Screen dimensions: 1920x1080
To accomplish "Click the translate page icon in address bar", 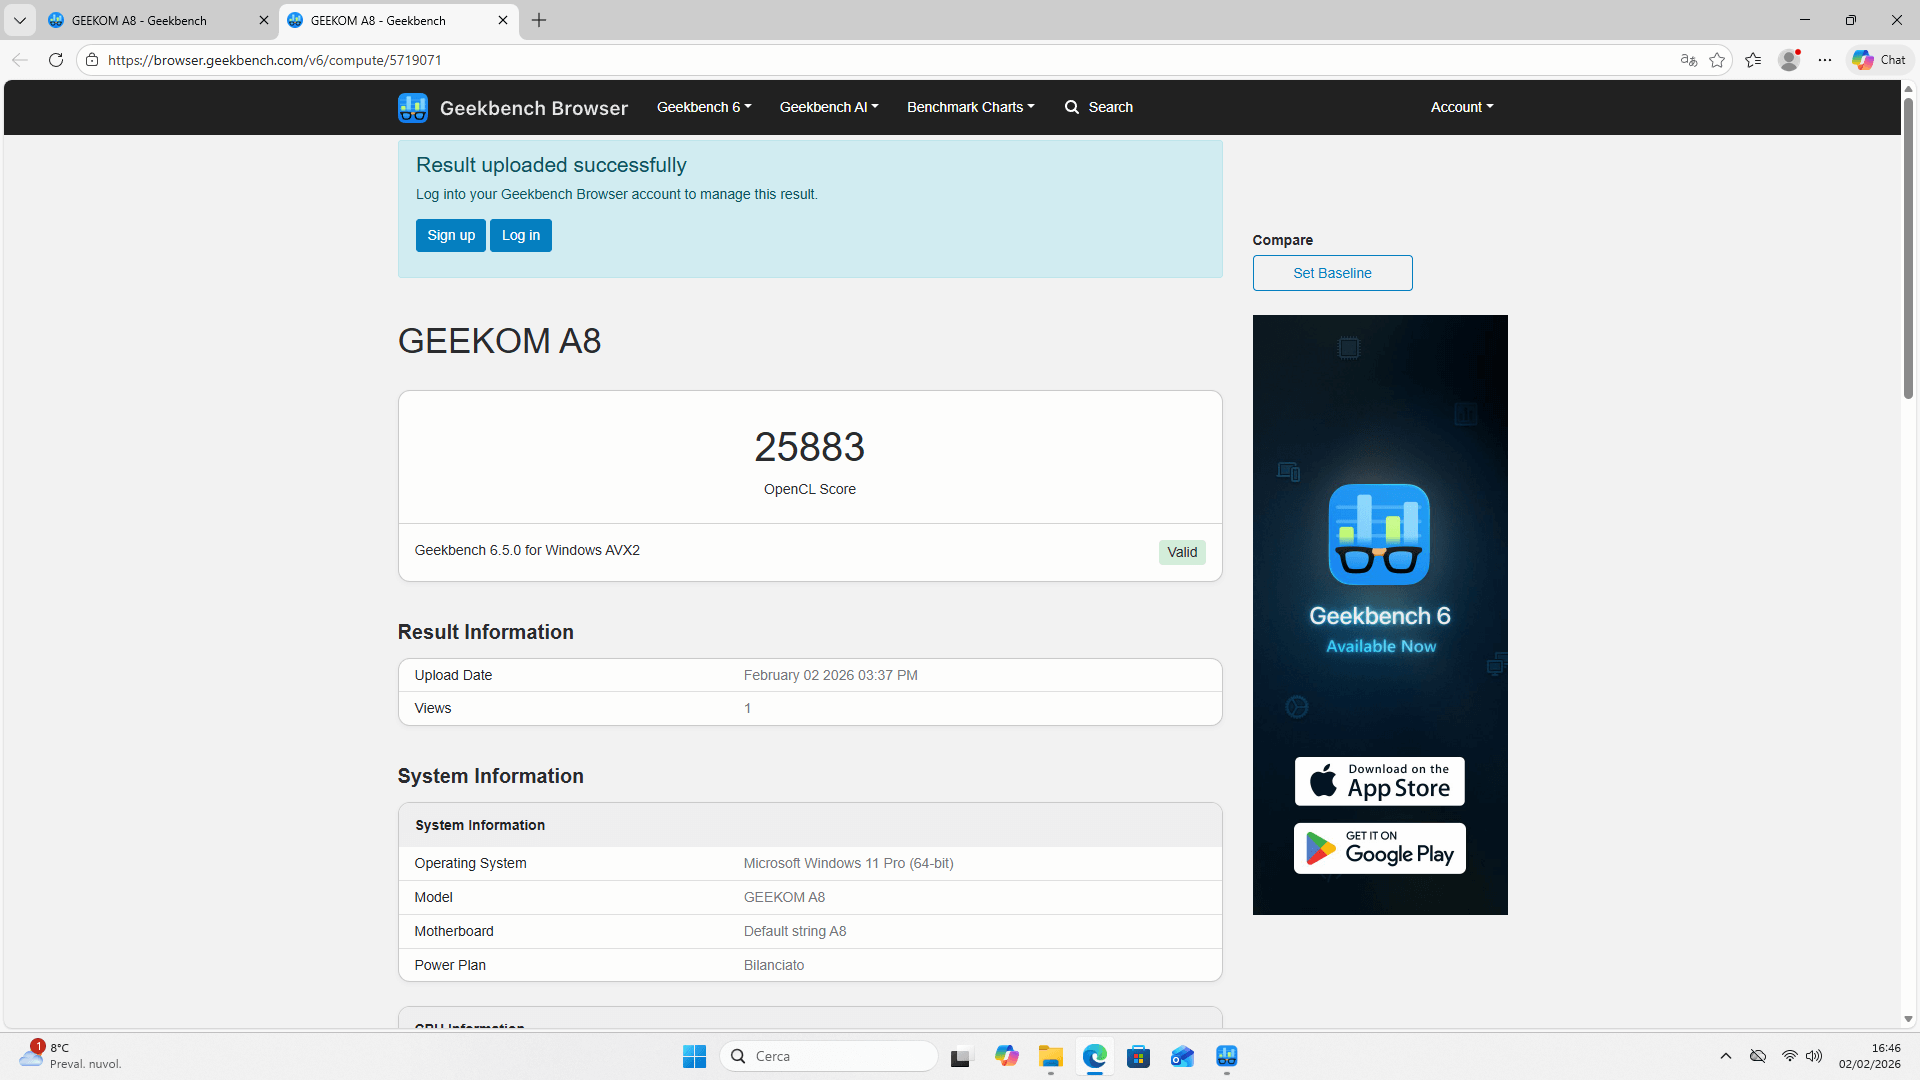I will [1689, 60].
